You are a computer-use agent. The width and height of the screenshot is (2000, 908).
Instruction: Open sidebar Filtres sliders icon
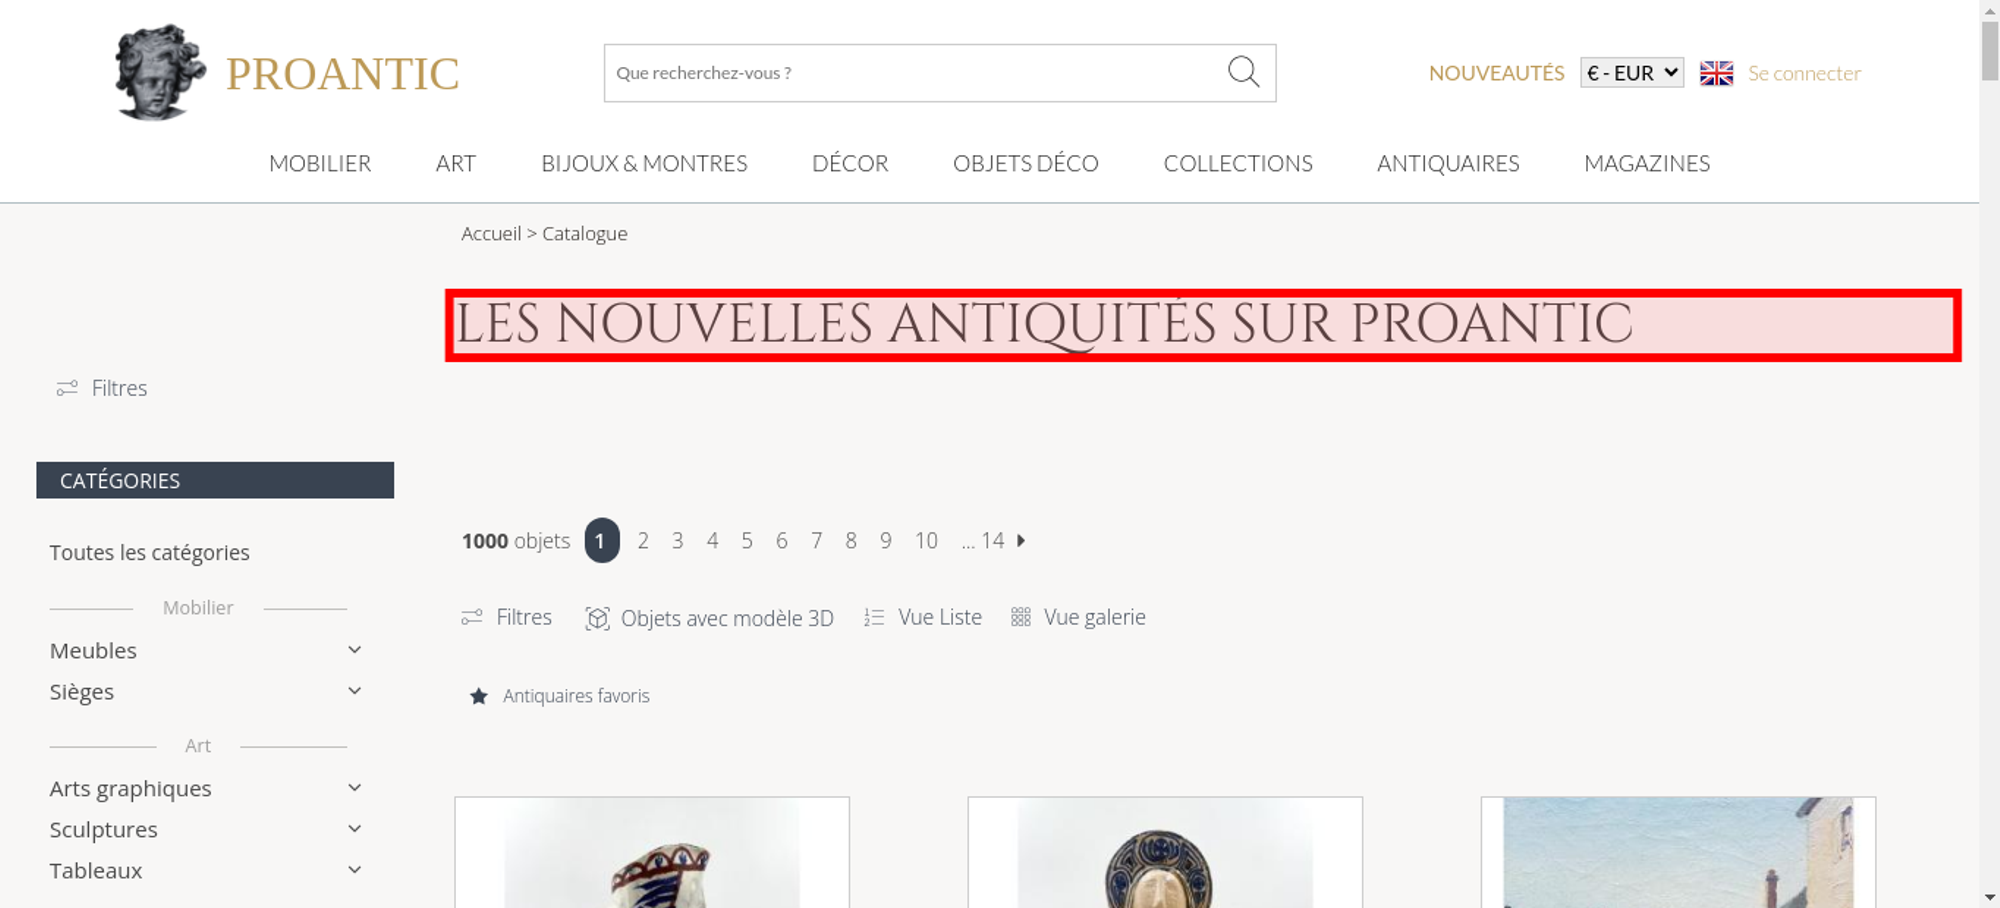[67, 388]
